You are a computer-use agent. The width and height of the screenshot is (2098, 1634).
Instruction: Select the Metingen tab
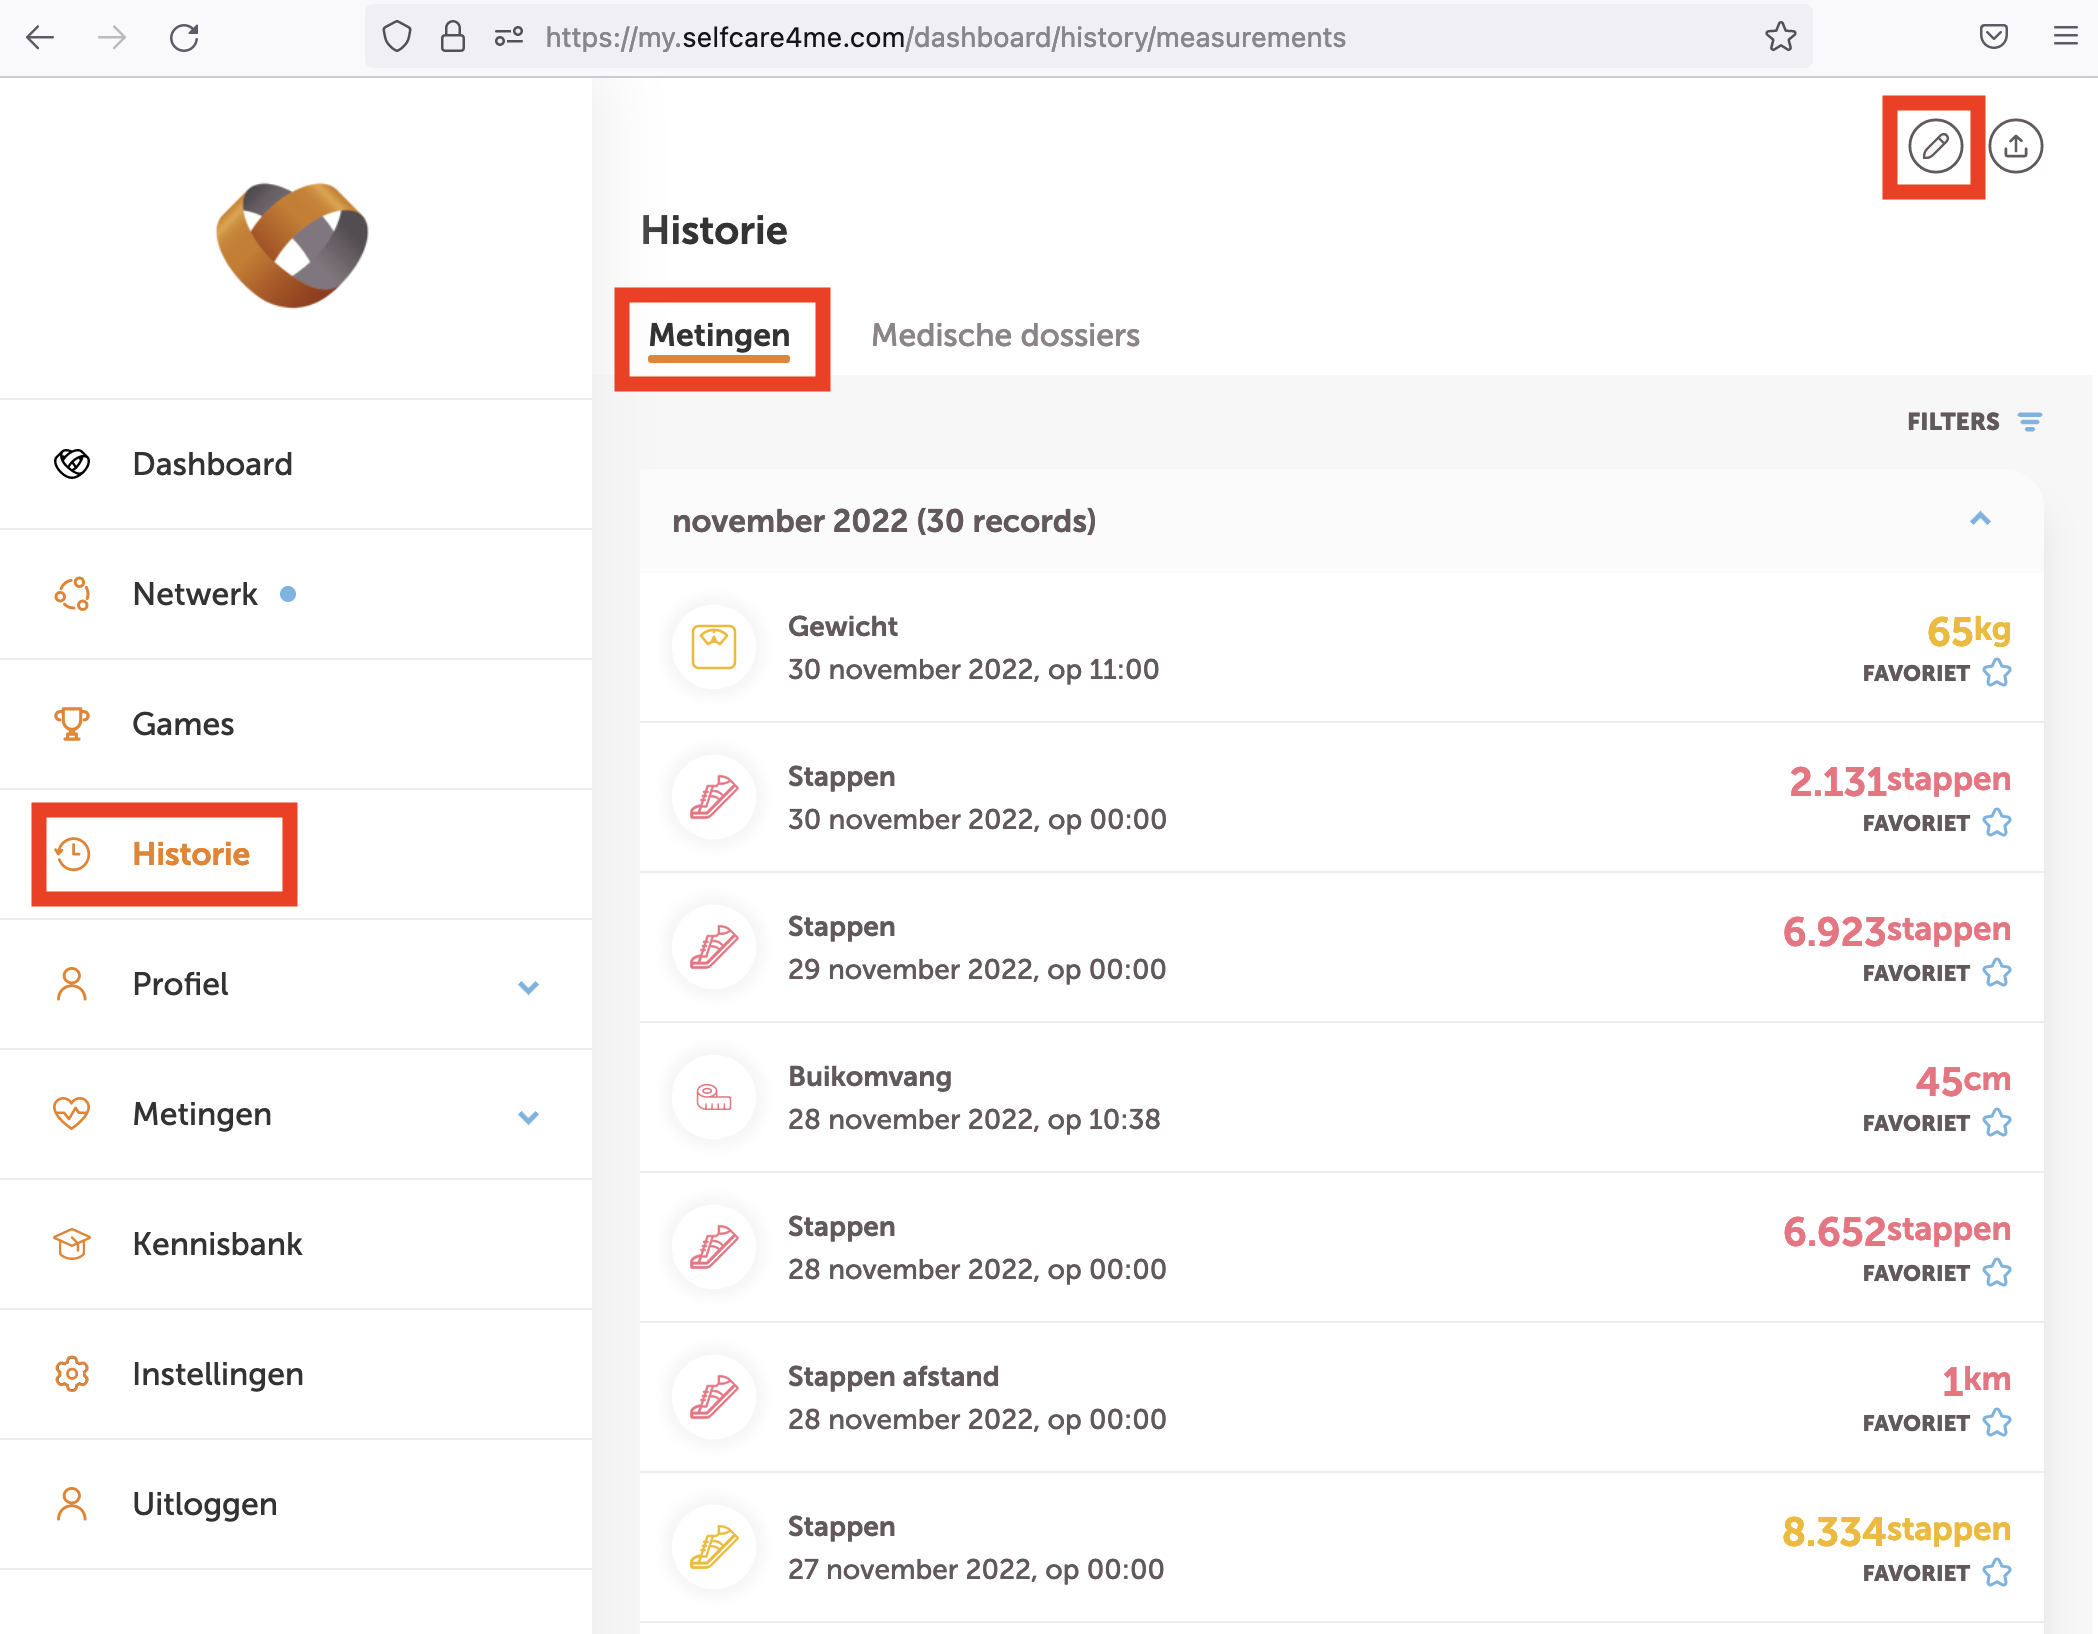pyautogui.click(x=719, y=335)
